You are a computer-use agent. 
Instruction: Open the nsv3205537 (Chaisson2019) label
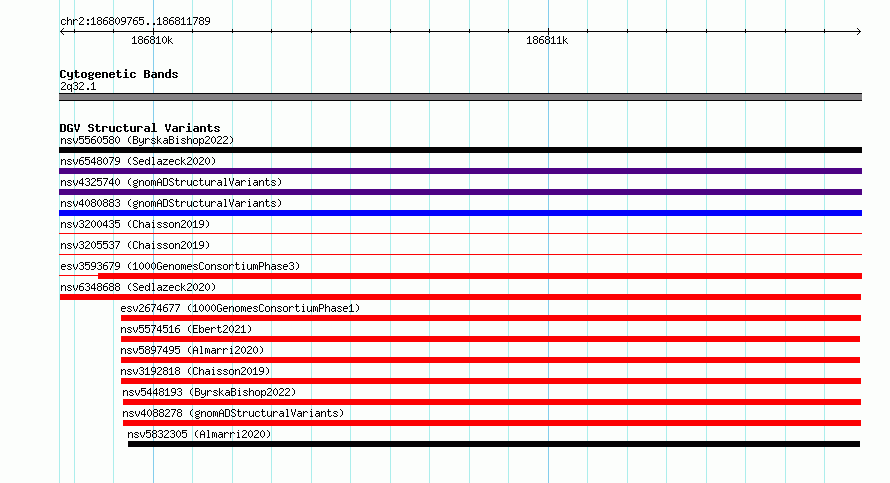(135, 245)
